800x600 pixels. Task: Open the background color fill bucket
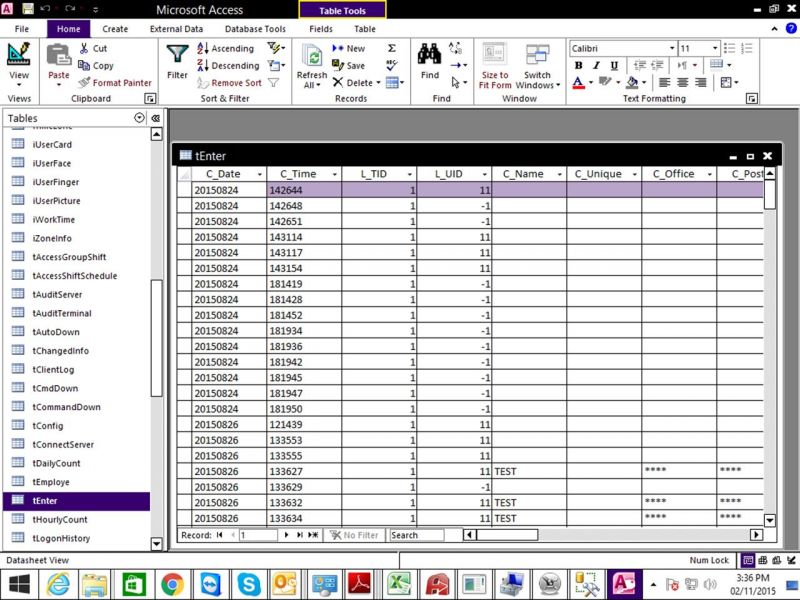pos(632,82)
